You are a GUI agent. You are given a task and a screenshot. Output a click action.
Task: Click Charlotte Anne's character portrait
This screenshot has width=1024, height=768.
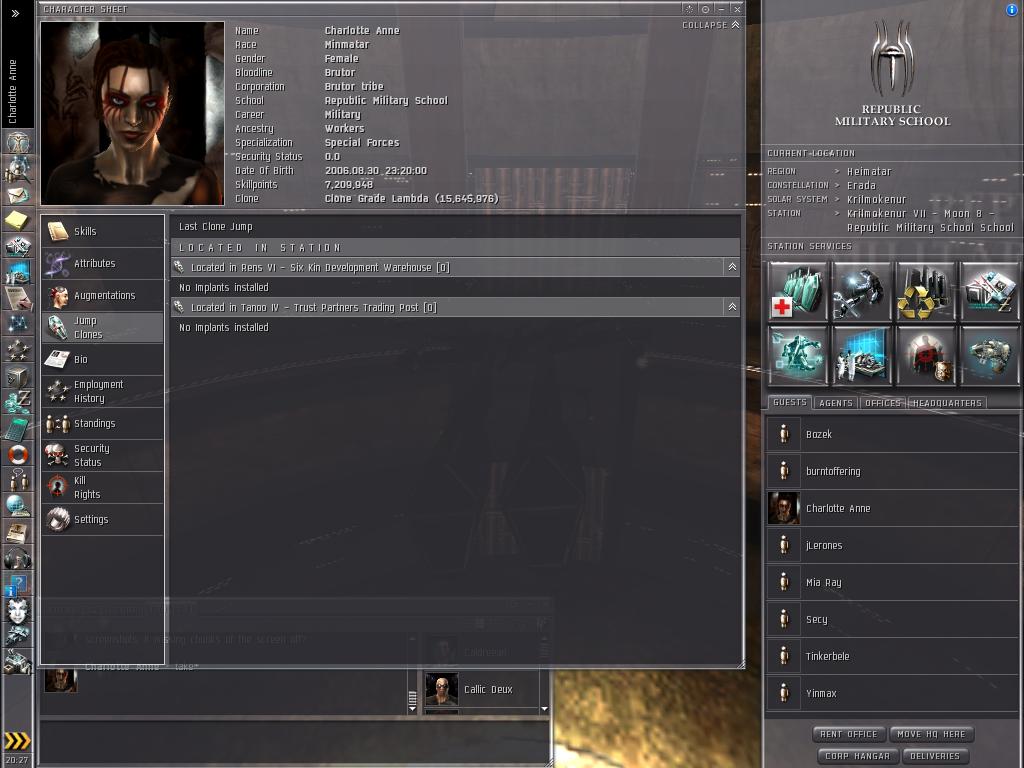point(133,114)
